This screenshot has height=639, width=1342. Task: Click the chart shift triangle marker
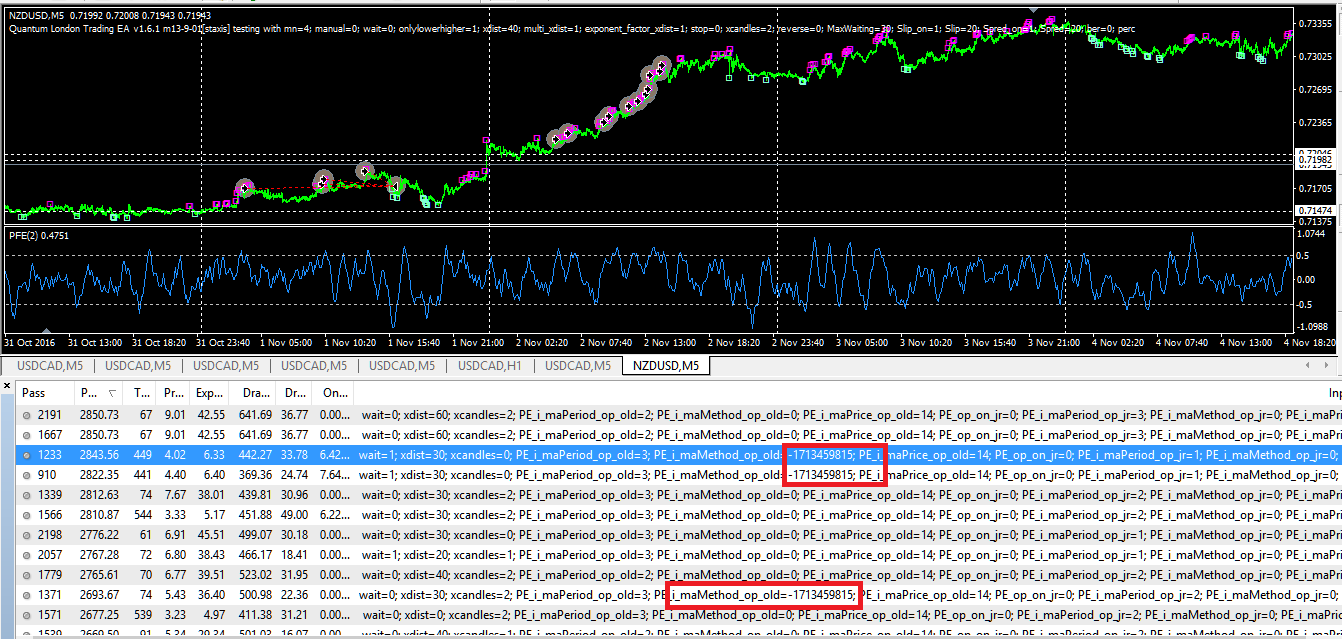click(1033, 8)
